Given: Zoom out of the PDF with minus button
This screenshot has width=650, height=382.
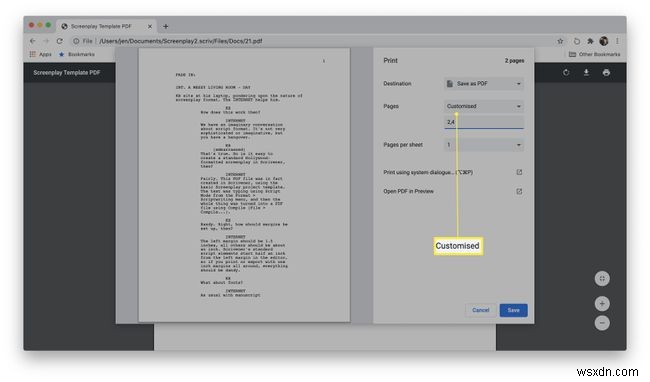Looking at the screenshot, I should coord(602,323).
